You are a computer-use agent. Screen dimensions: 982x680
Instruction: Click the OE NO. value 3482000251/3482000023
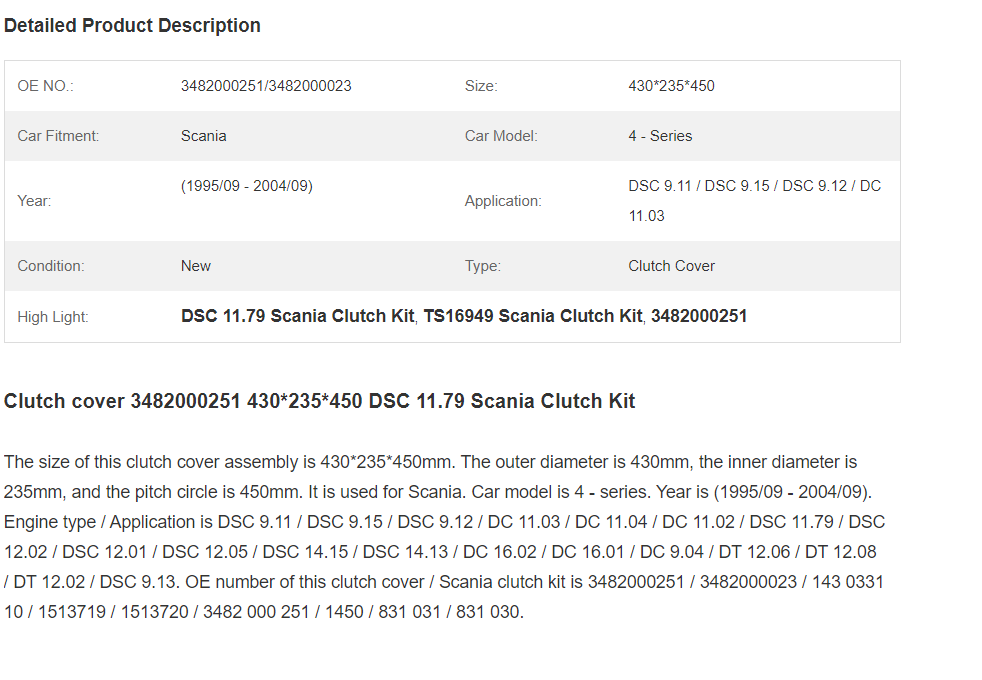(x=266, y=86)
